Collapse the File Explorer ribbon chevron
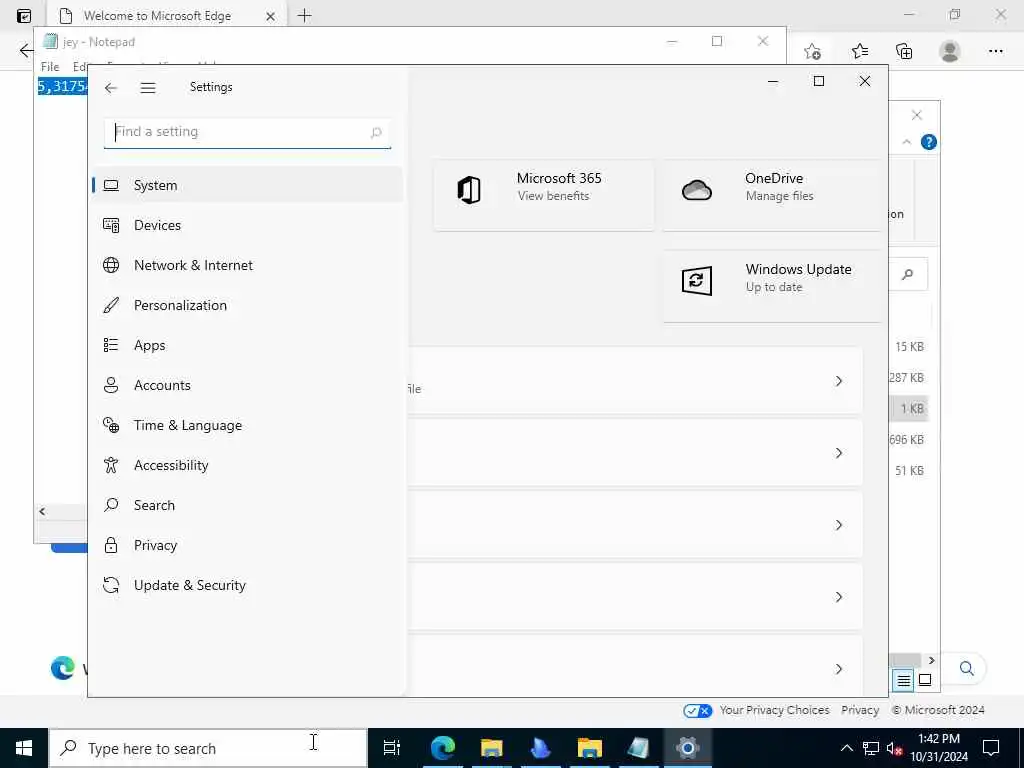Image resolution: width=1024 pixels, height=768 pixels. tap(906, 142)
